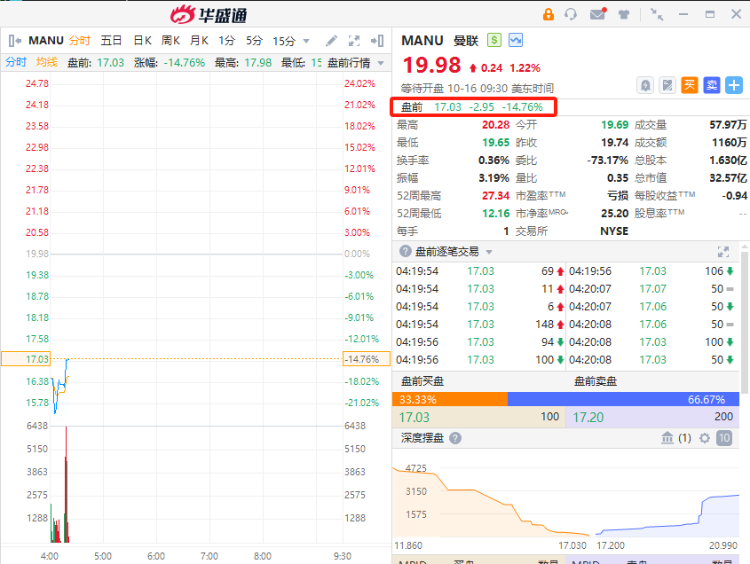Collapse left panel icon beside MANU

pyautogui.click(x=15, y=41)
